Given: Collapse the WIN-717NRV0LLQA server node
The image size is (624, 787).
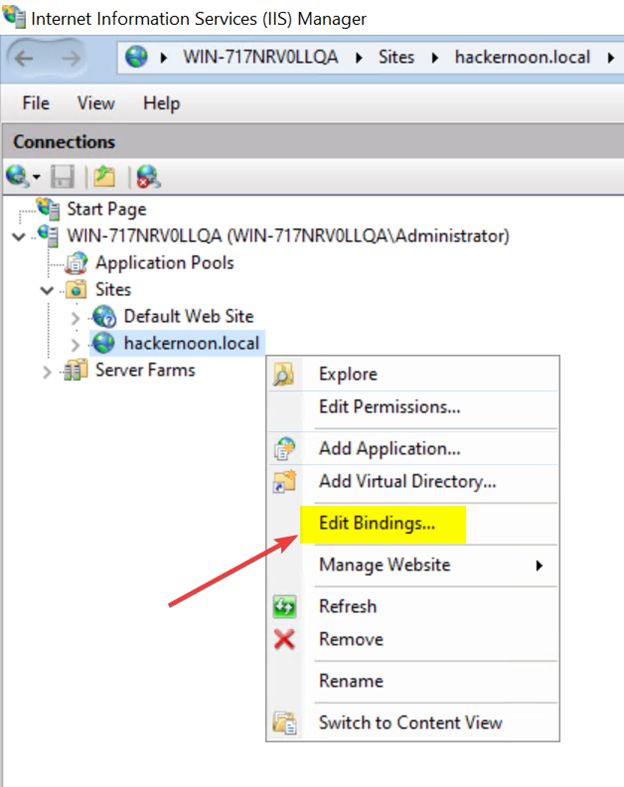Looking at the screenshot, I should (x=19, y=236).
